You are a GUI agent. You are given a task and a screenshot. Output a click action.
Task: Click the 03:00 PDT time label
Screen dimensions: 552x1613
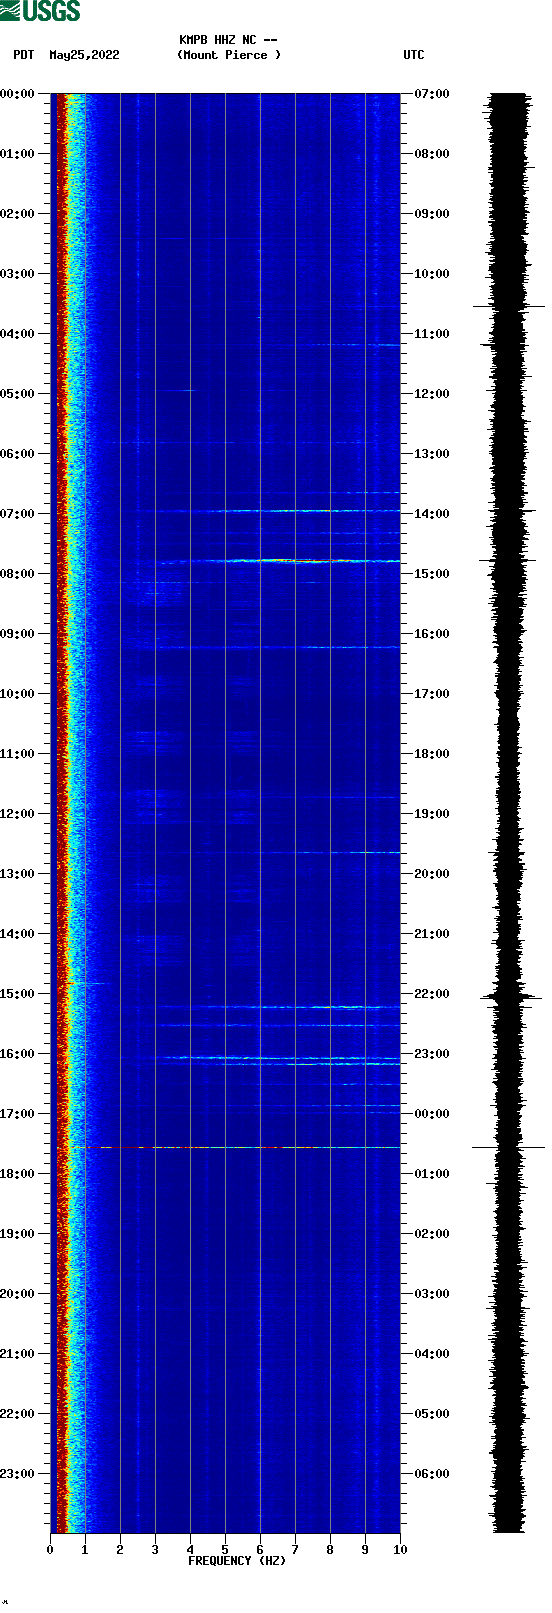[x=18, y=274]
